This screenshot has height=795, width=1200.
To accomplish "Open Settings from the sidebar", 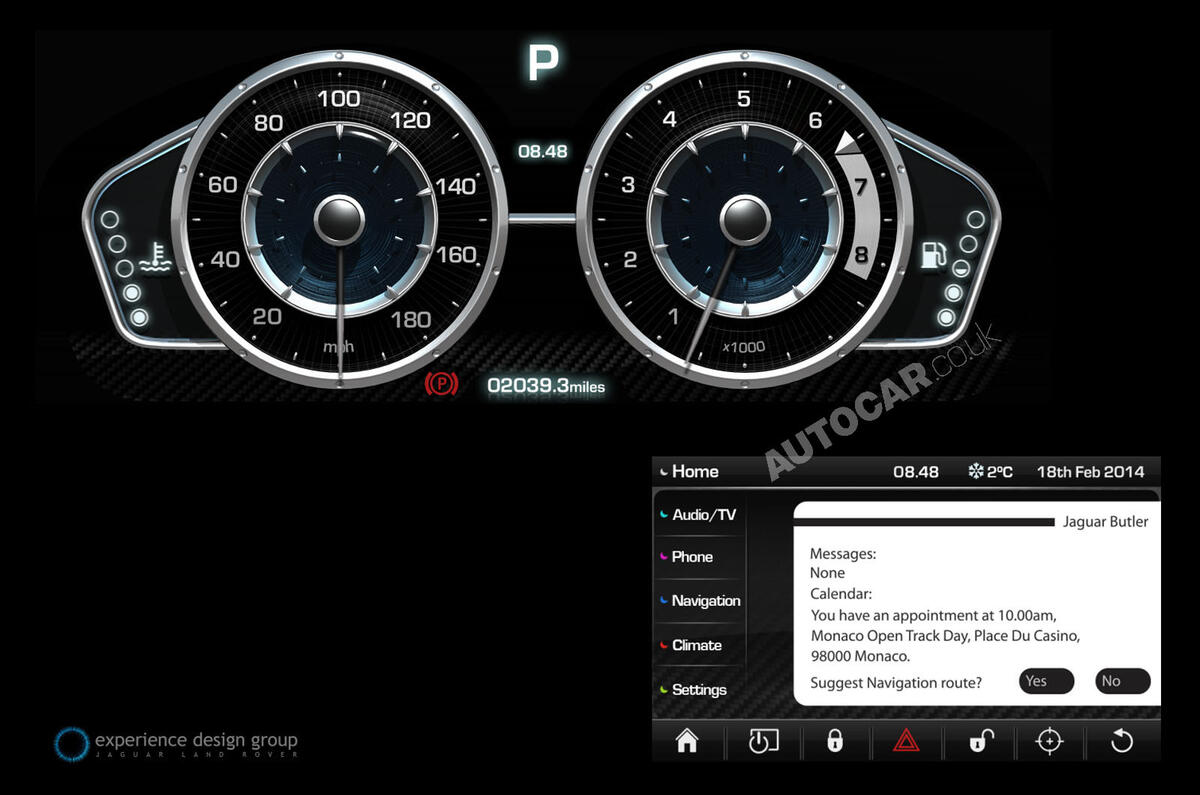I will 699,690.
